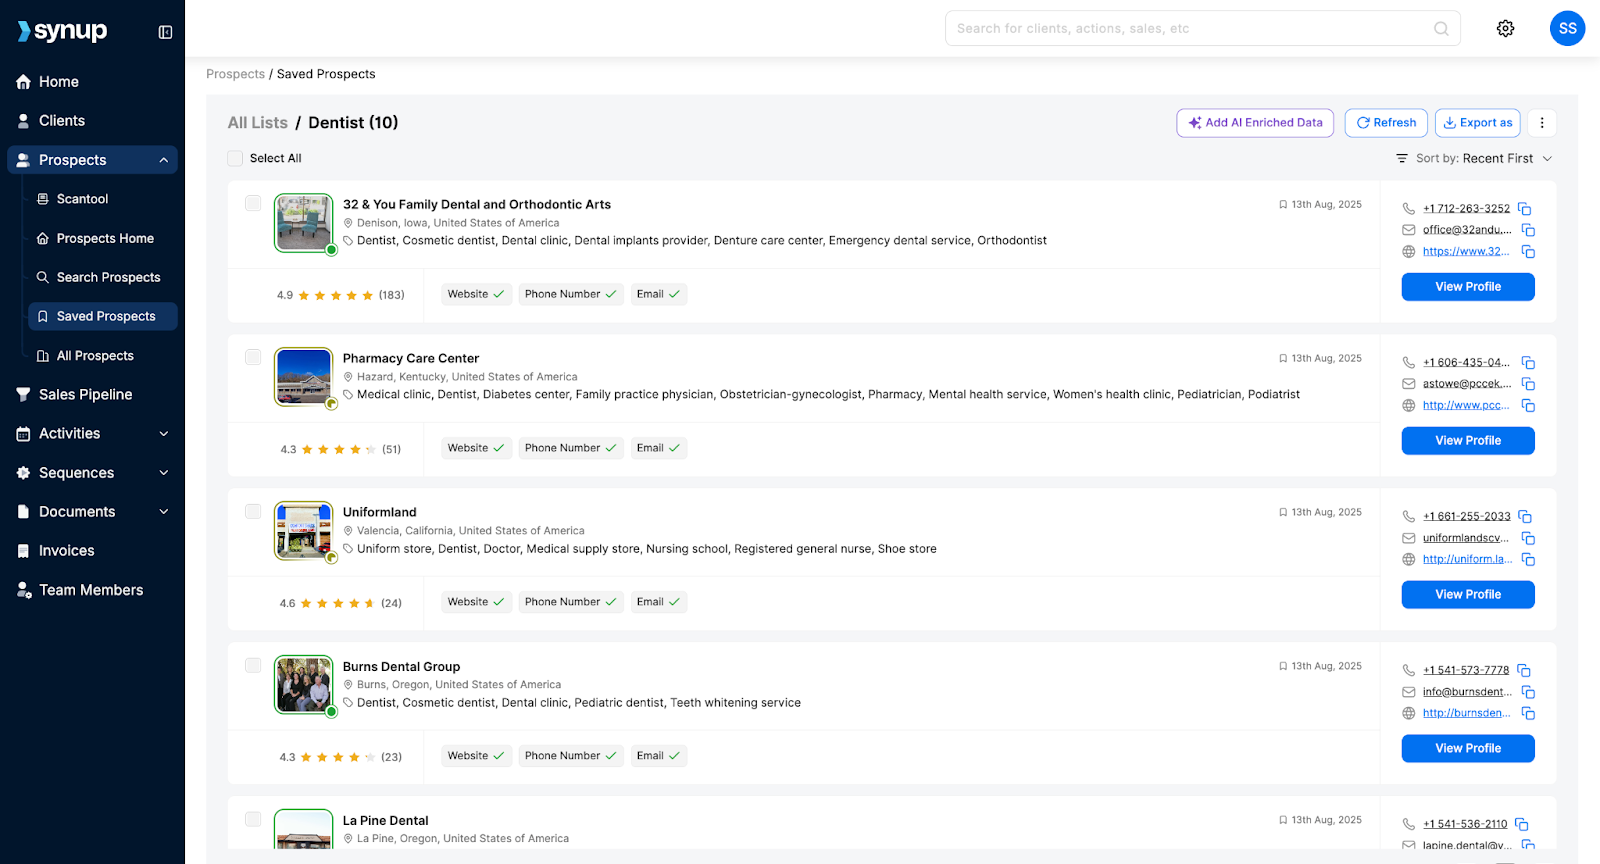Tick the Burns Dental Group checkbox

(x=253, y=665)
